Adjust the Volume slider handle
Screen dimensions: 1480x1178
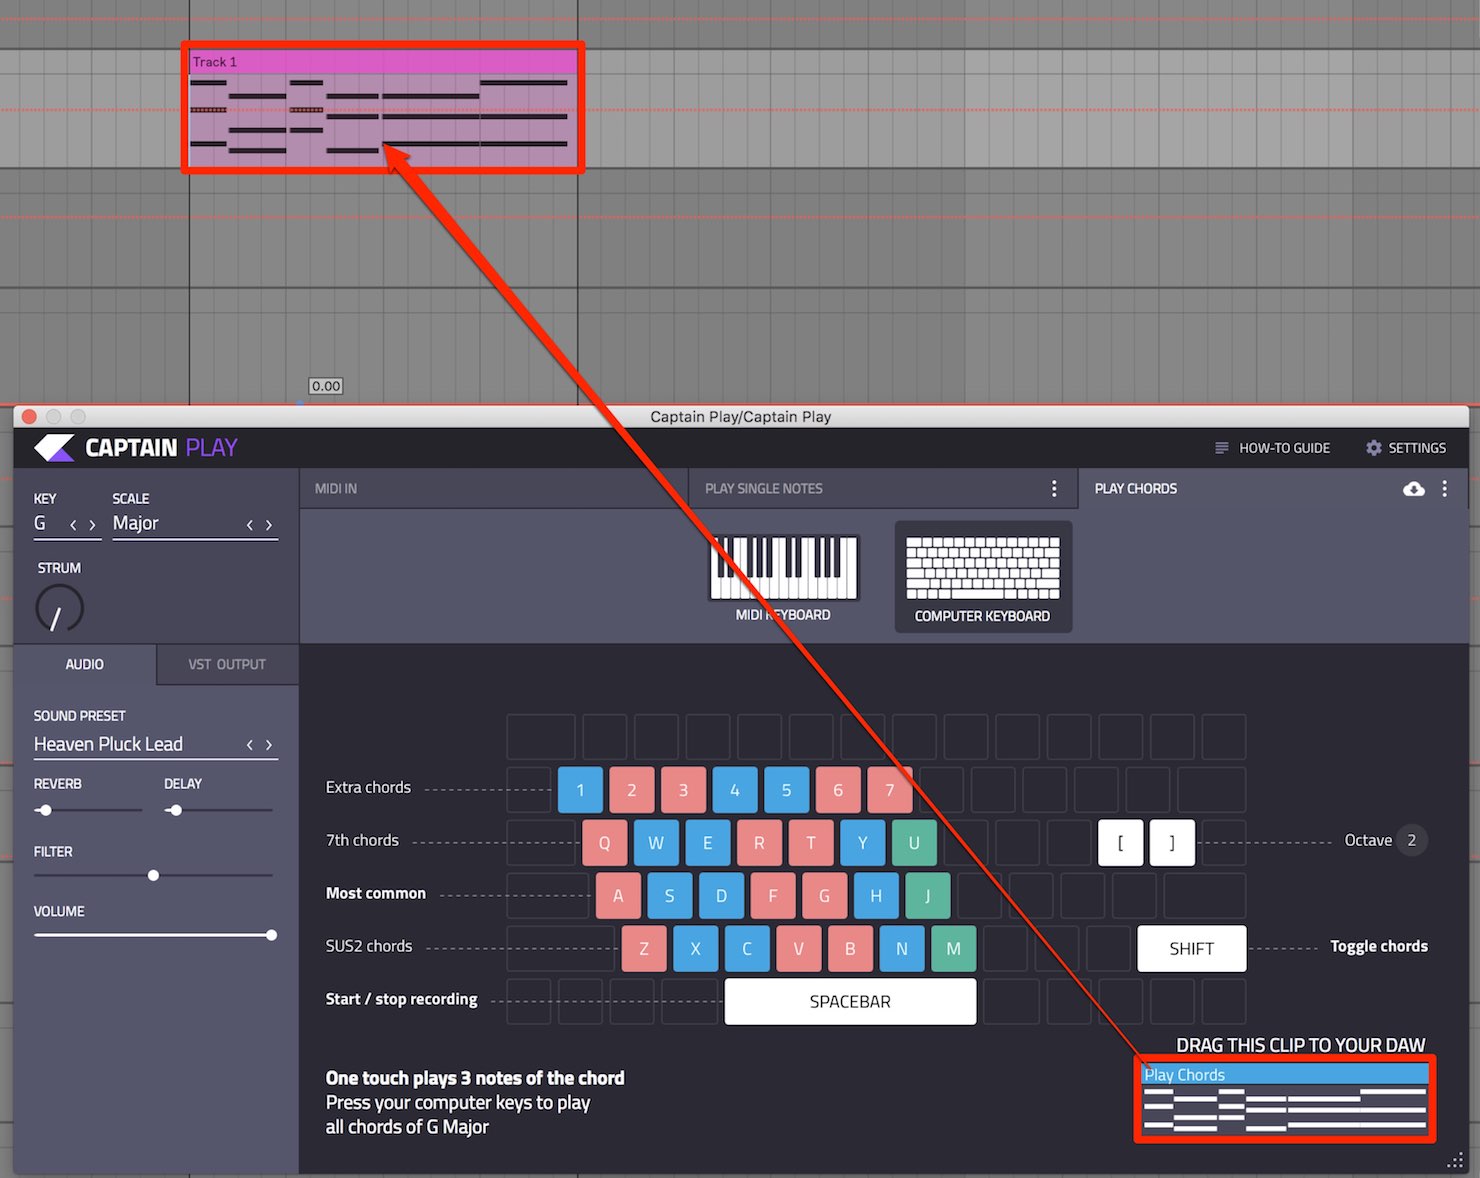point(271,936)
